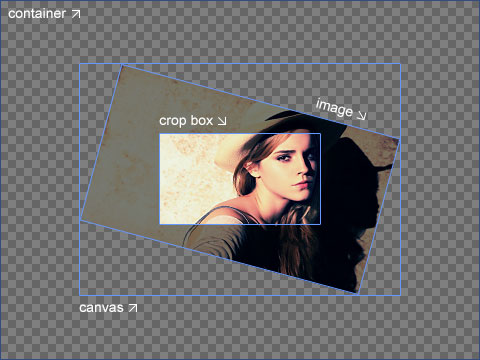The width and height of the screenshot is (480, 360).
Task: Select the 'crop box' text label
Action: pos(186,121)
